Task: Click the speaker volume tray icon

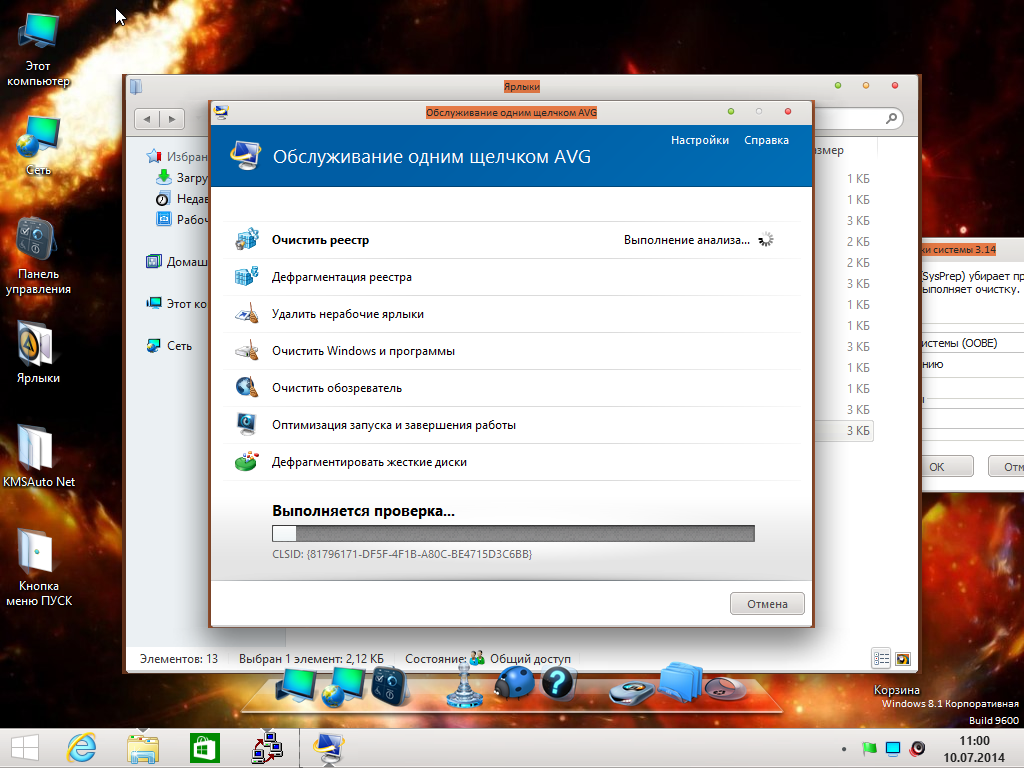Action: point(918,748)
